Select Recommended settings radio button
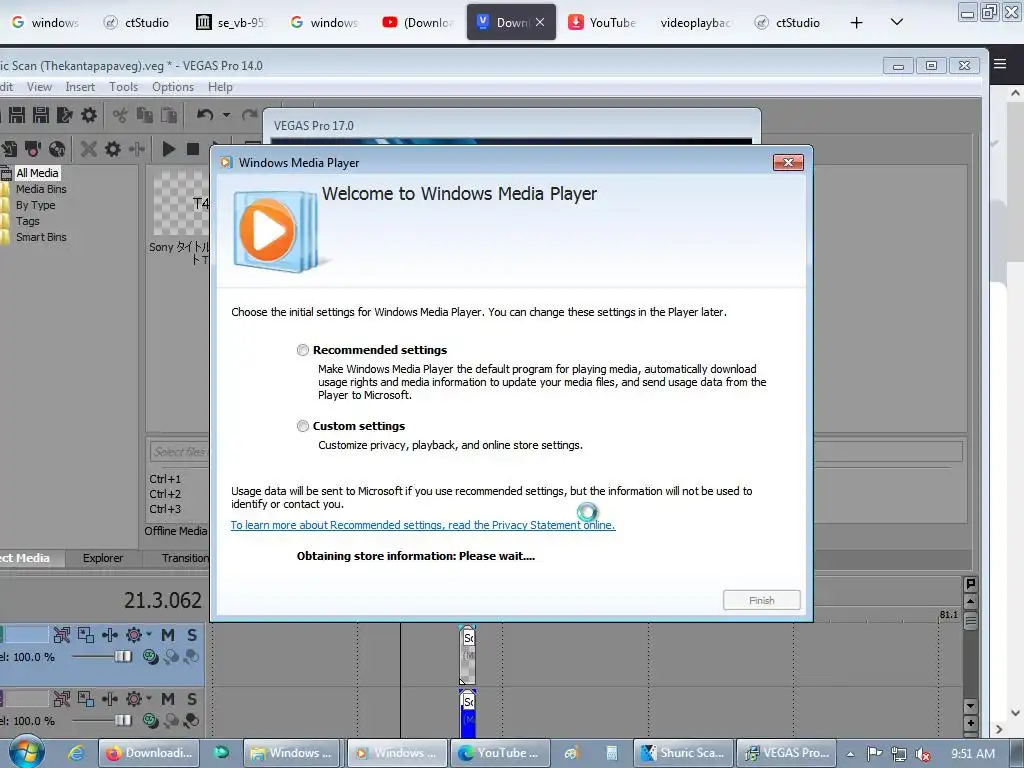 302,350
